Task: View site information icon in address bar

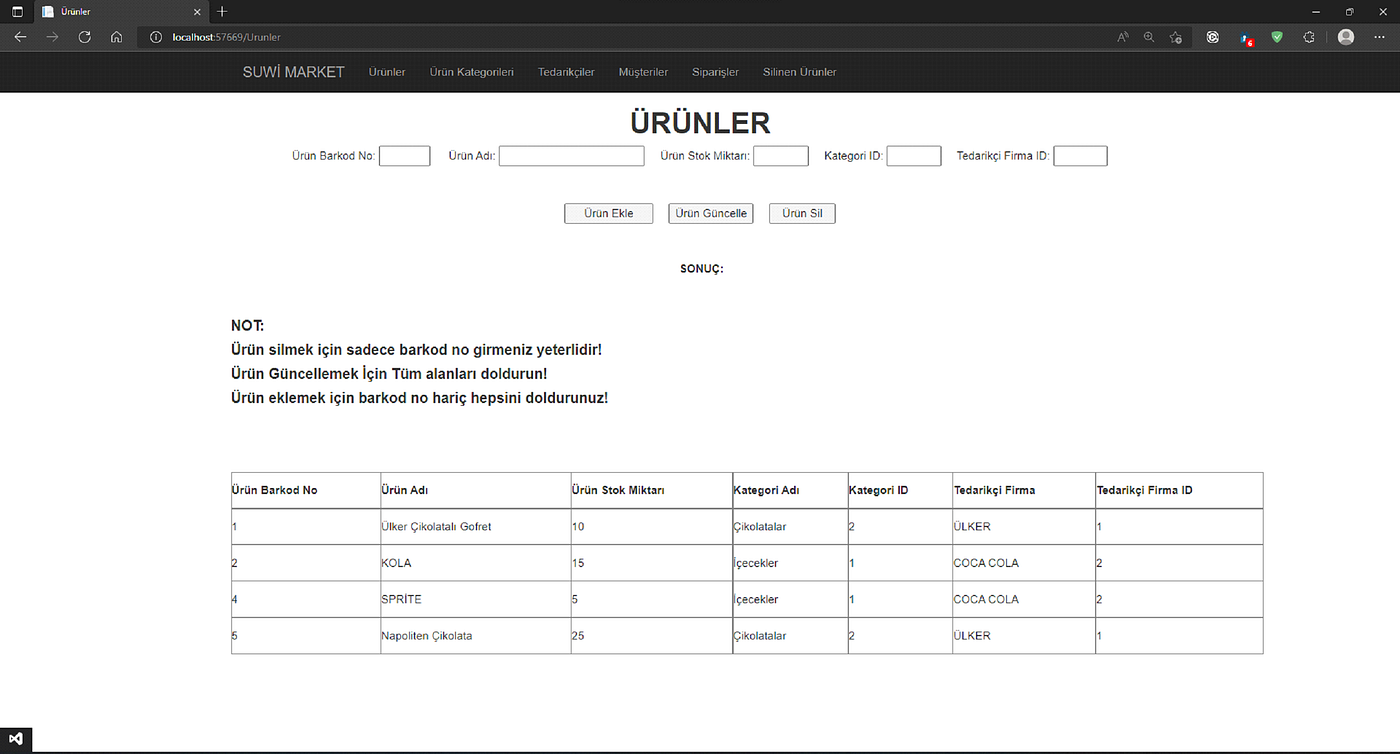Action: coord(155,37)
